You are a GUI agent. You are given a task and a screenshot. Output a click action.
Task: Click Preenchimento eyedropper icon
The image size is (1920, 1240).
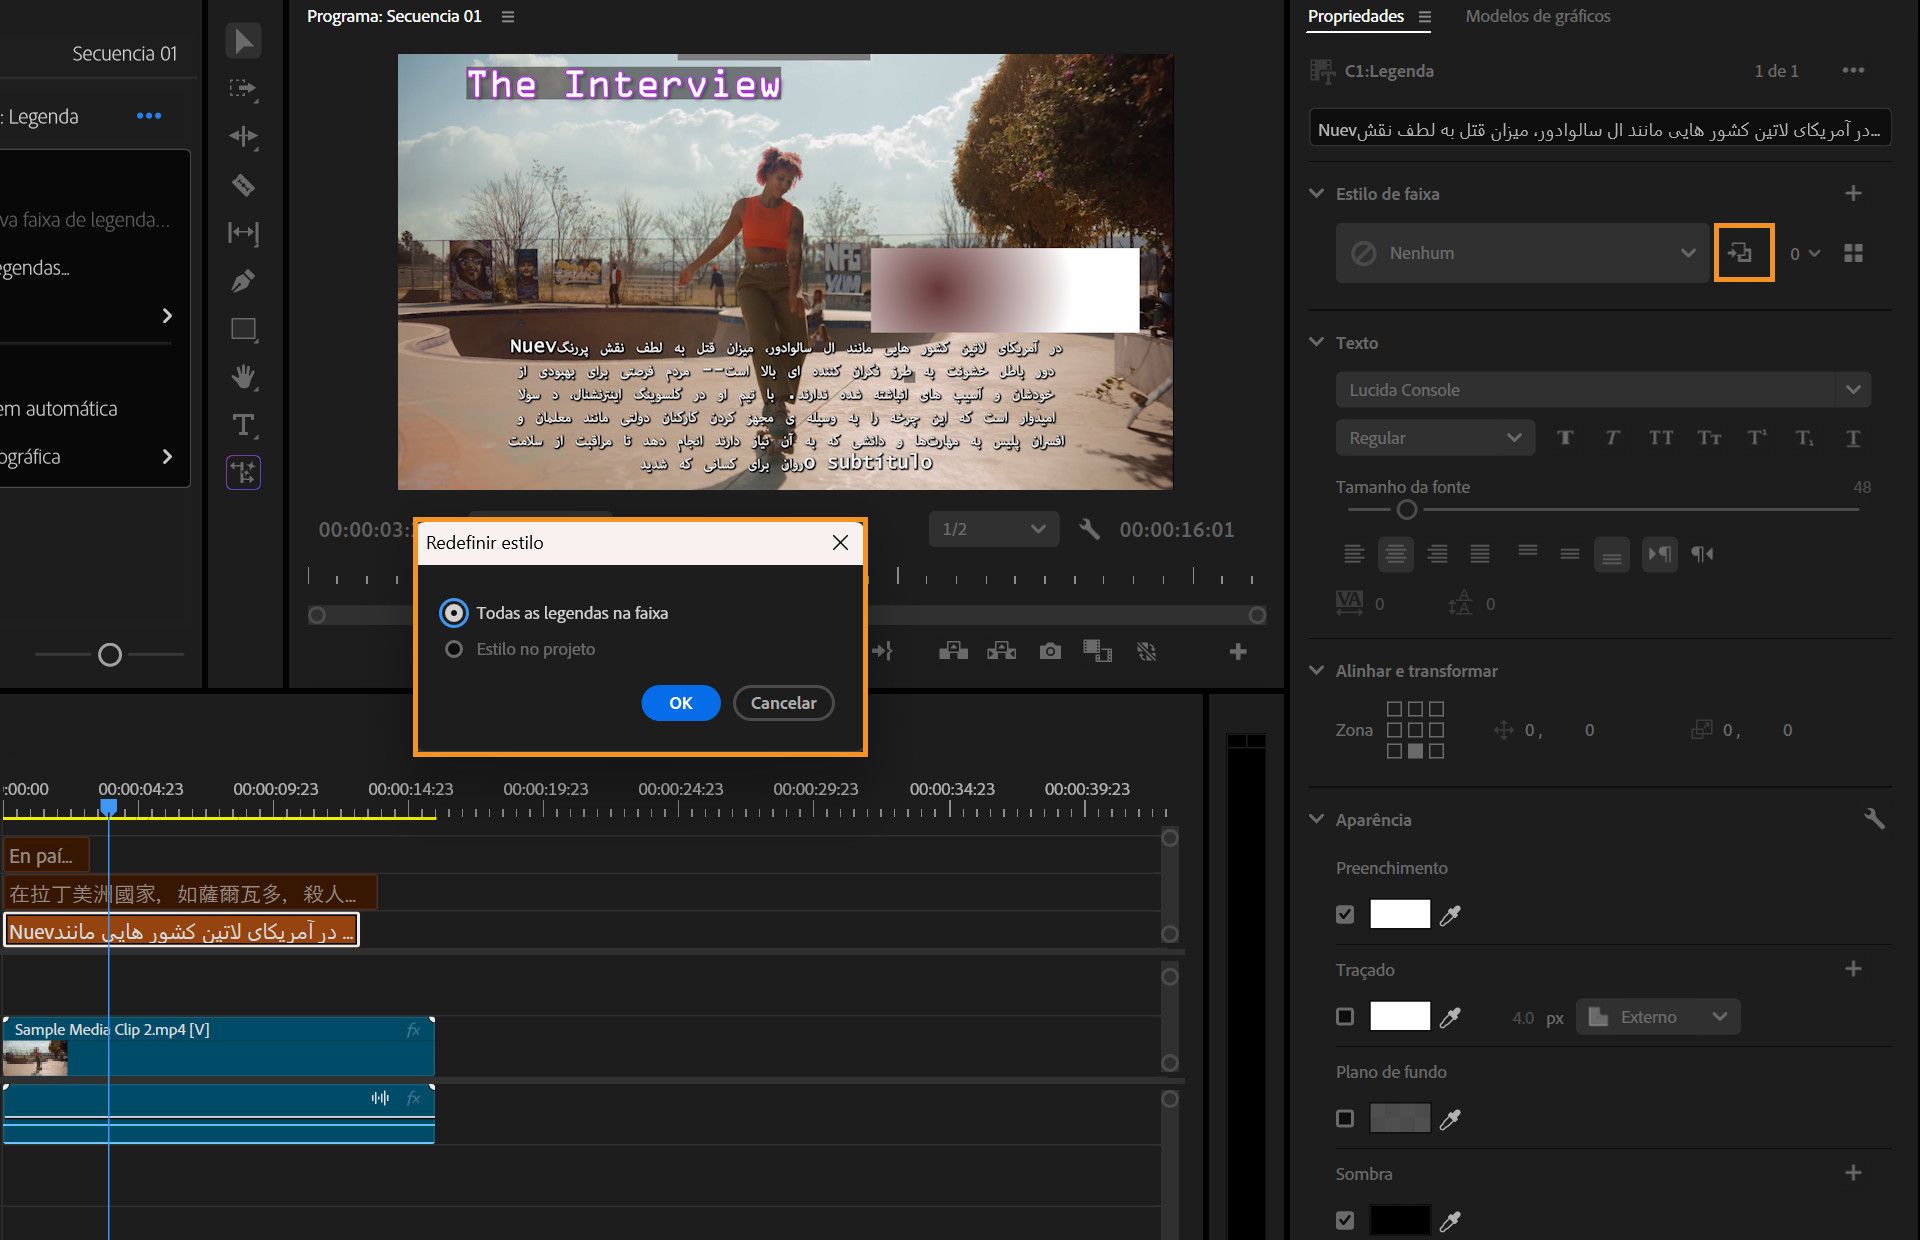[1449, 915]
